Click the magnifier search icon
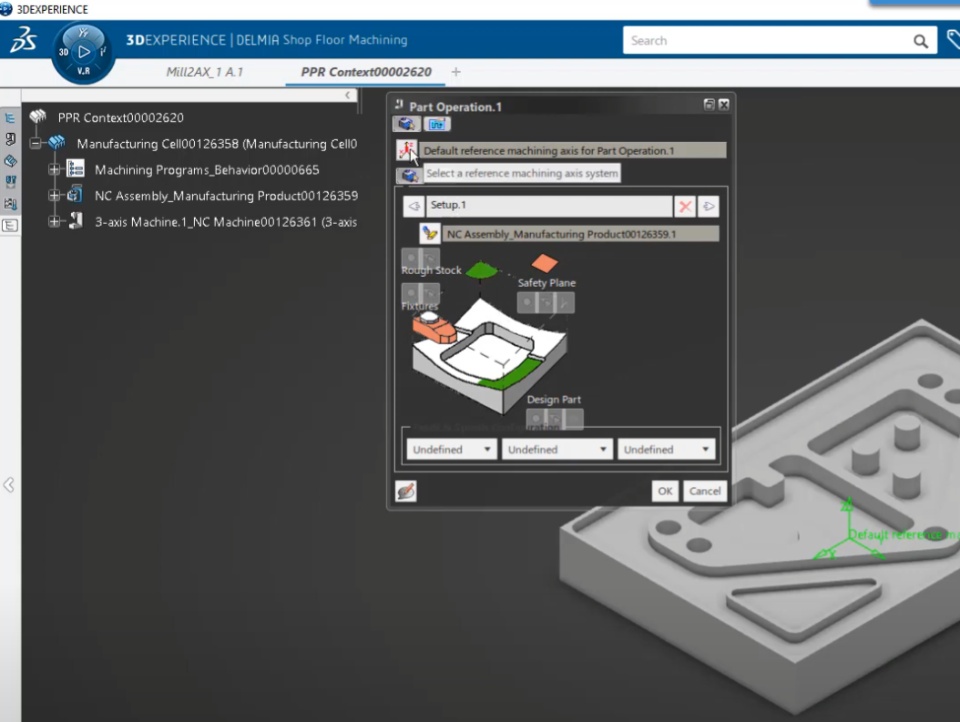The image size is (960, 722). [921, 41]
